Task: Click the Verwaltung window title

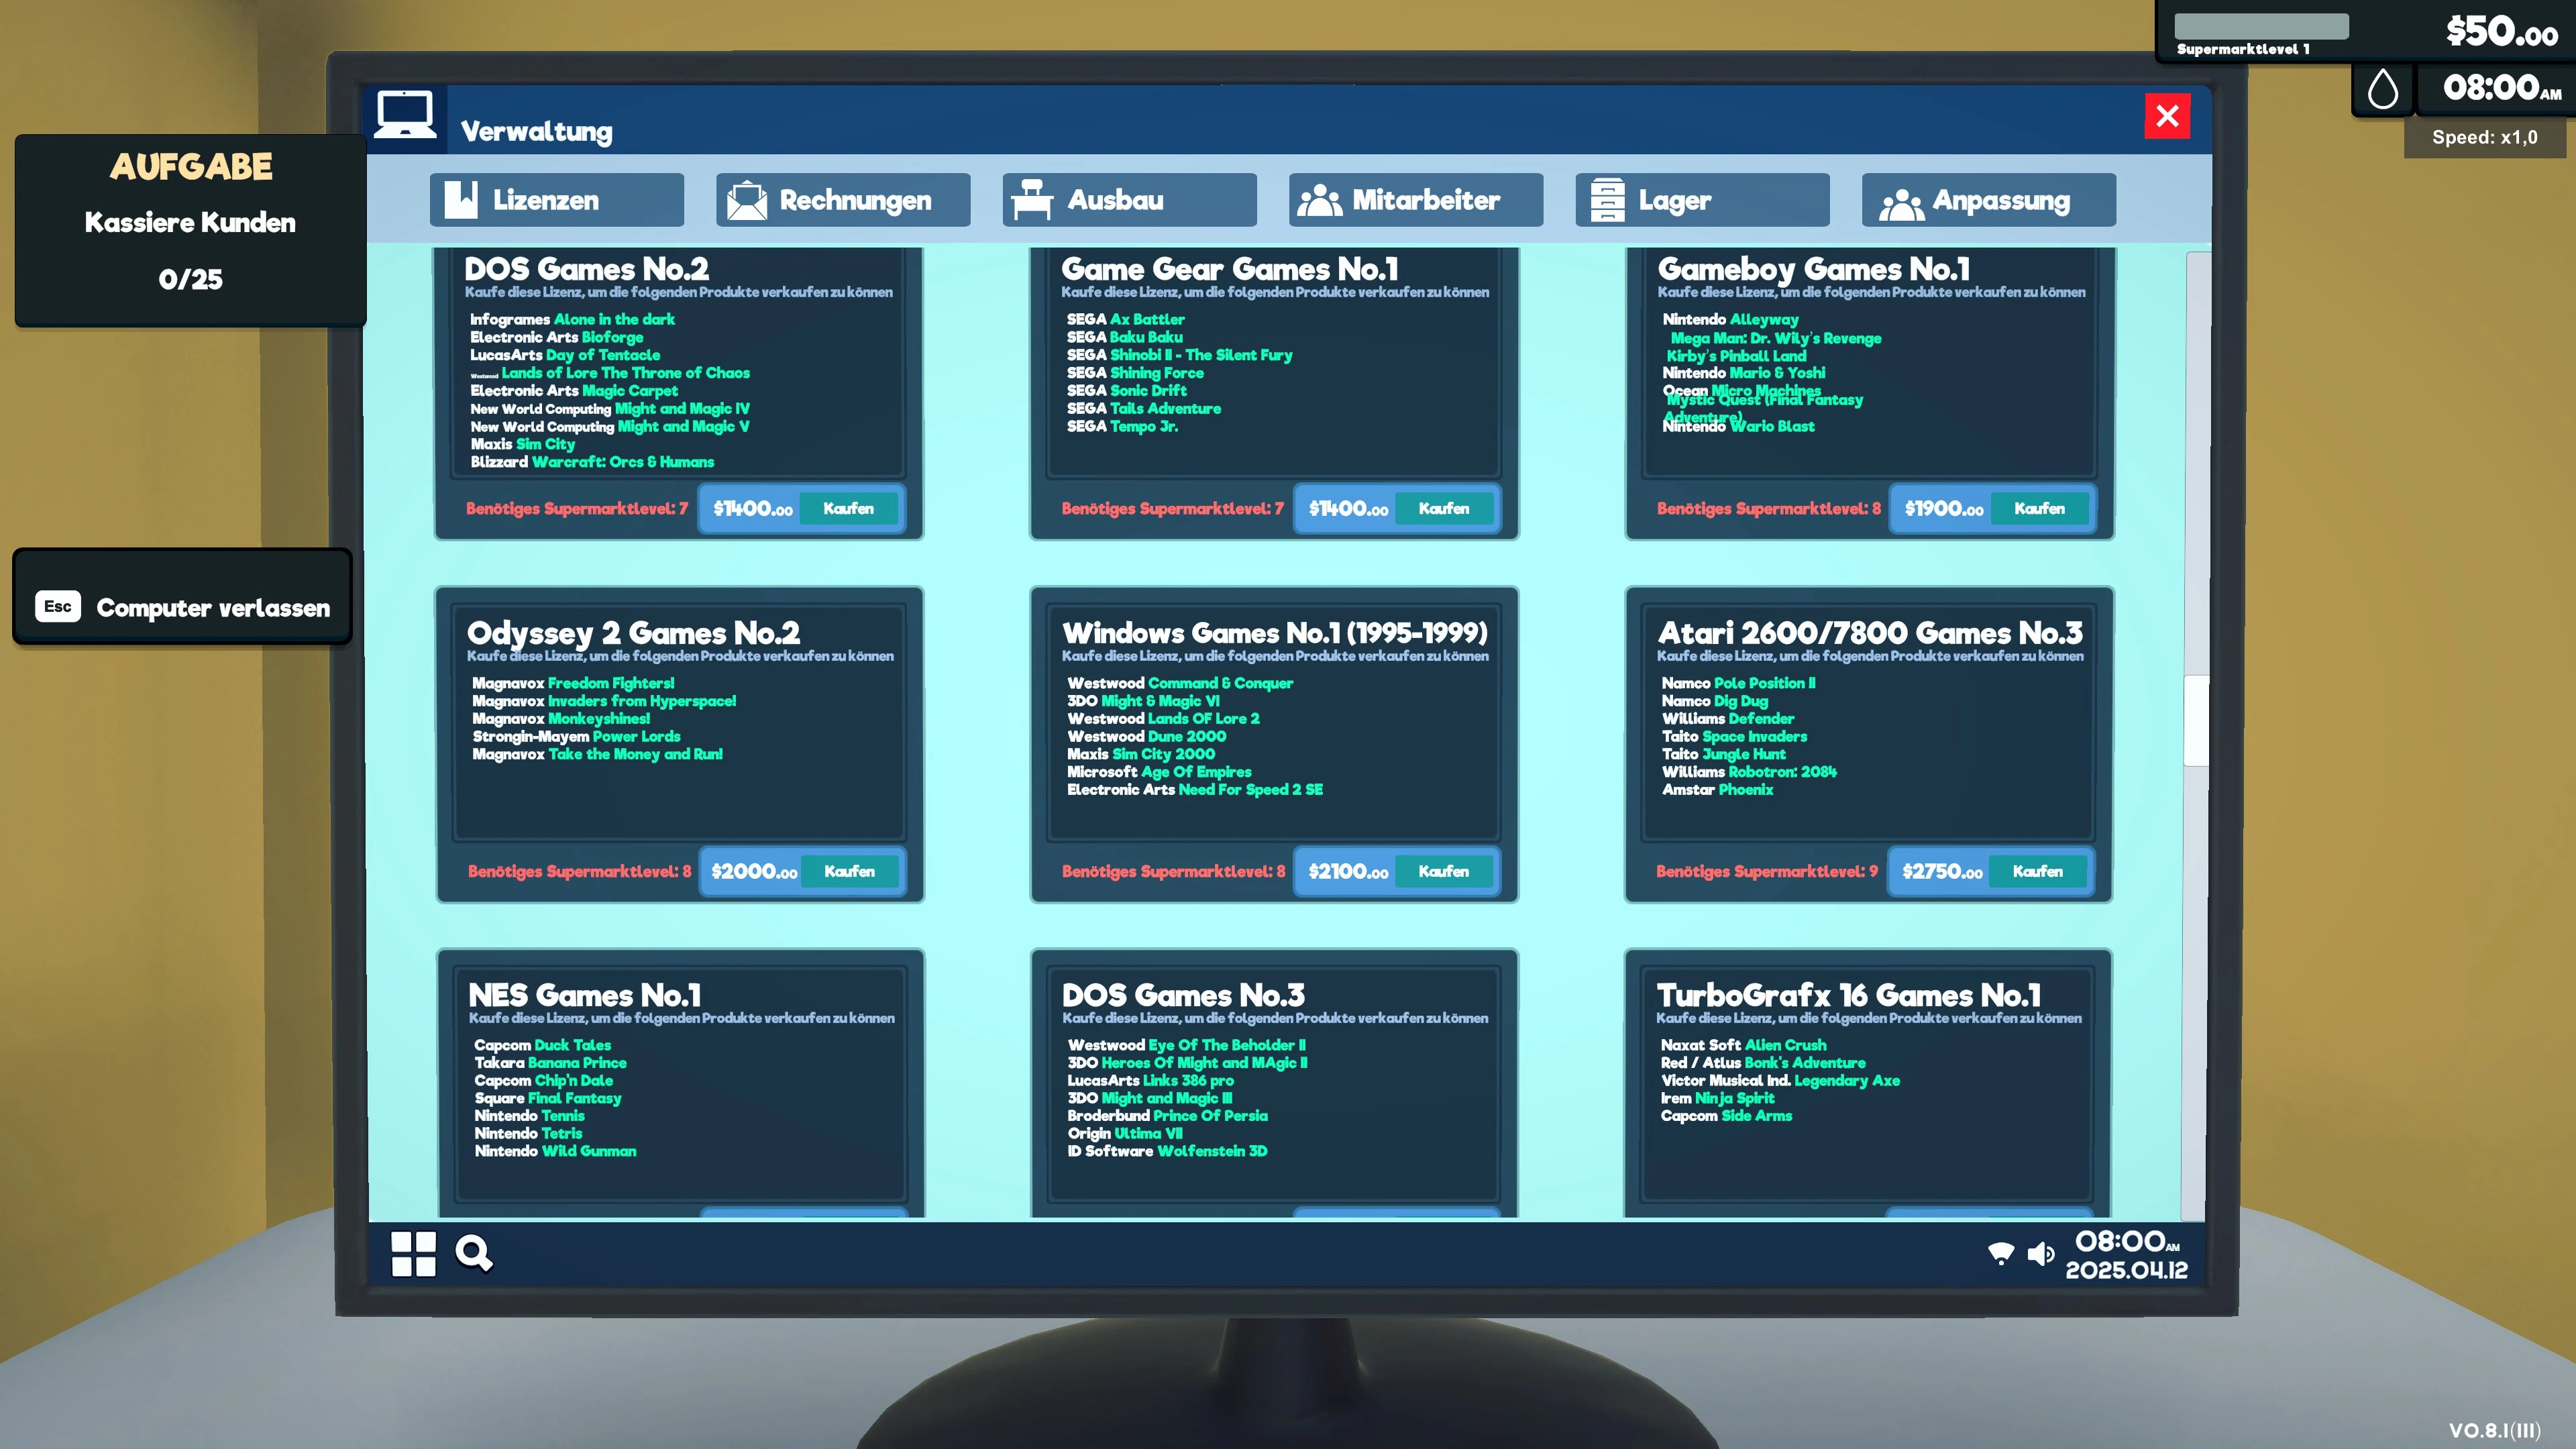Action: click(x=536, y=132)
